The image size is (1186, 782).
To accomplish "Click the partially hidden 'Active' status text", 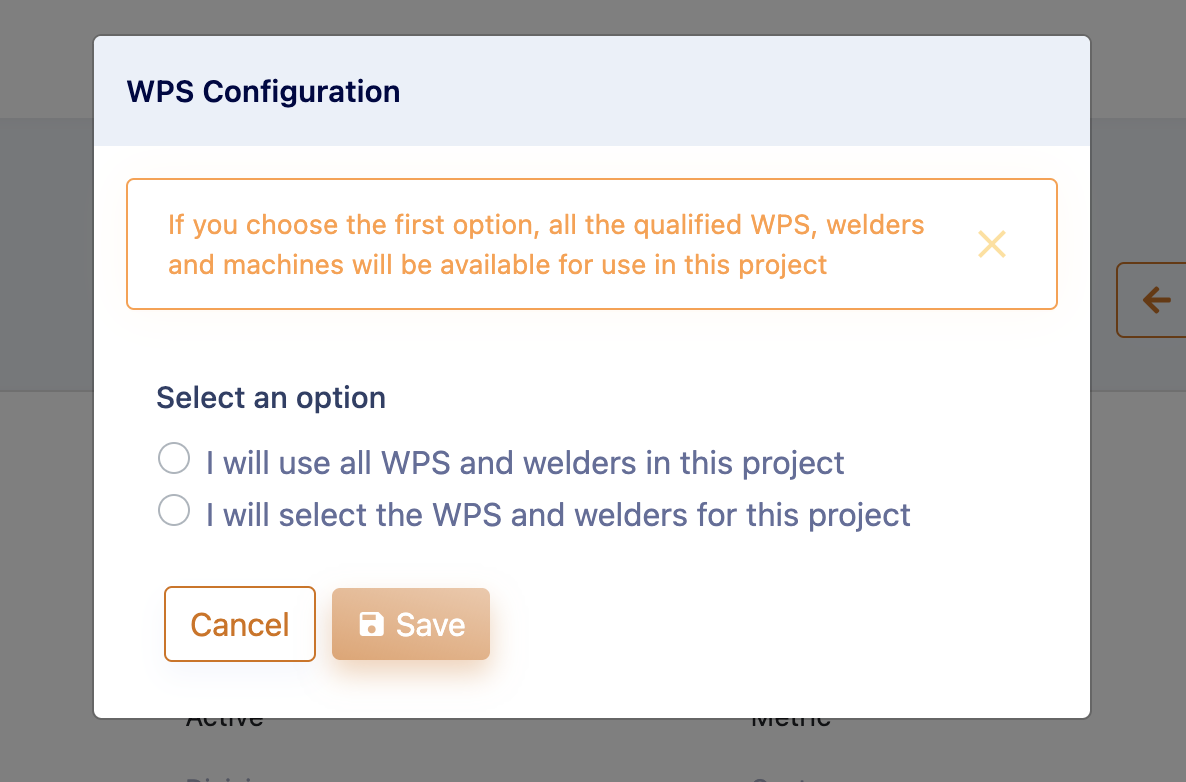I will [225, 723].
